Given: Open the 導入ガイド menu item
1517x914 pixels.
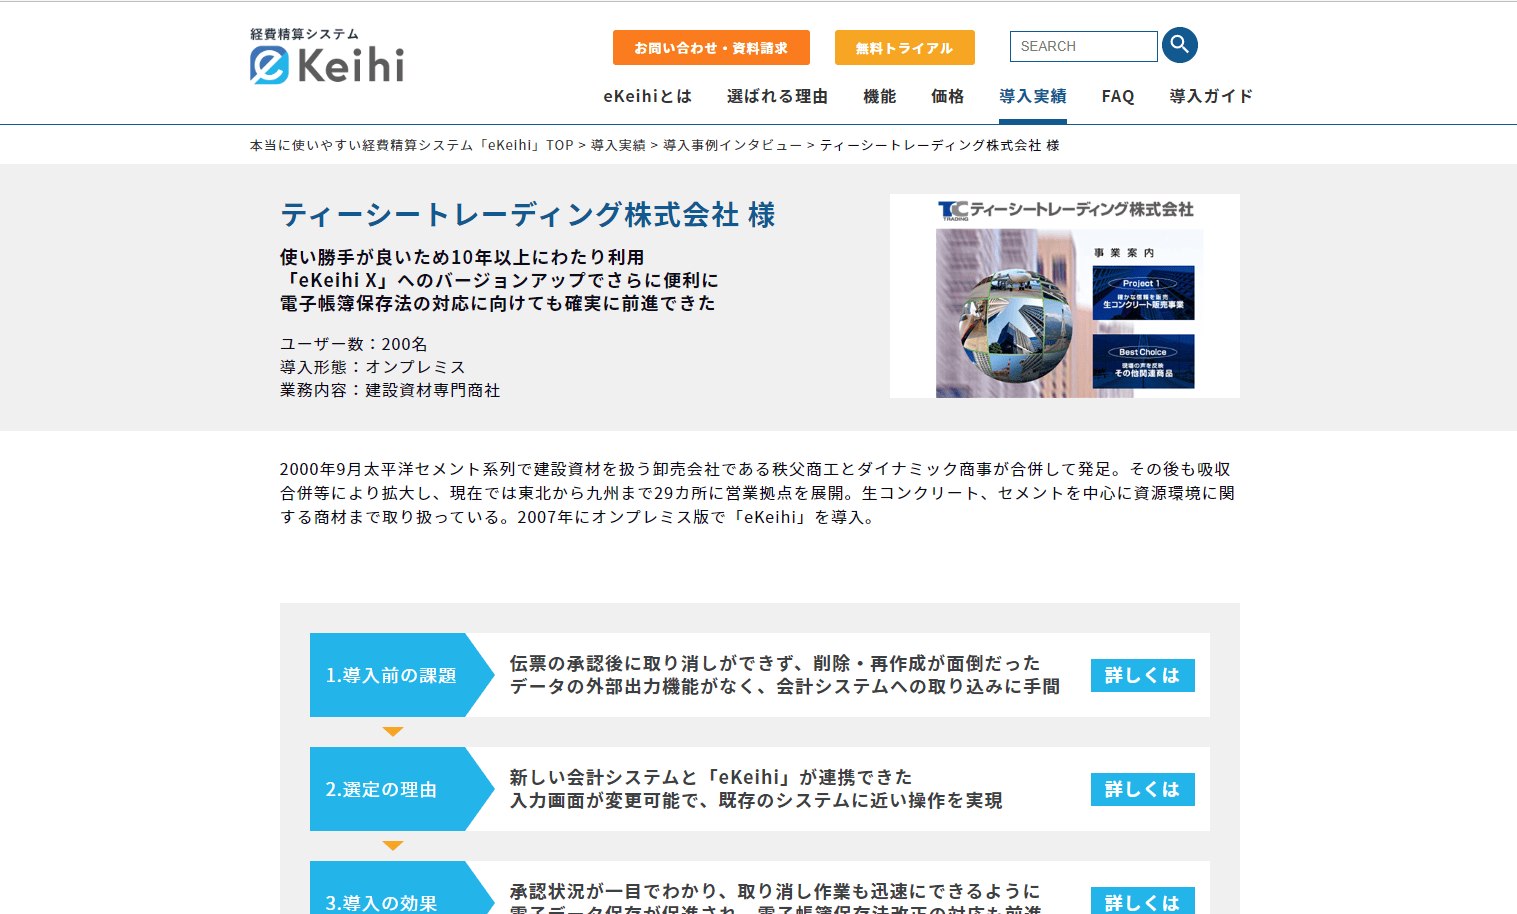Looking at the screenshot, I should pyautogui.click(x=1211, y=96).
